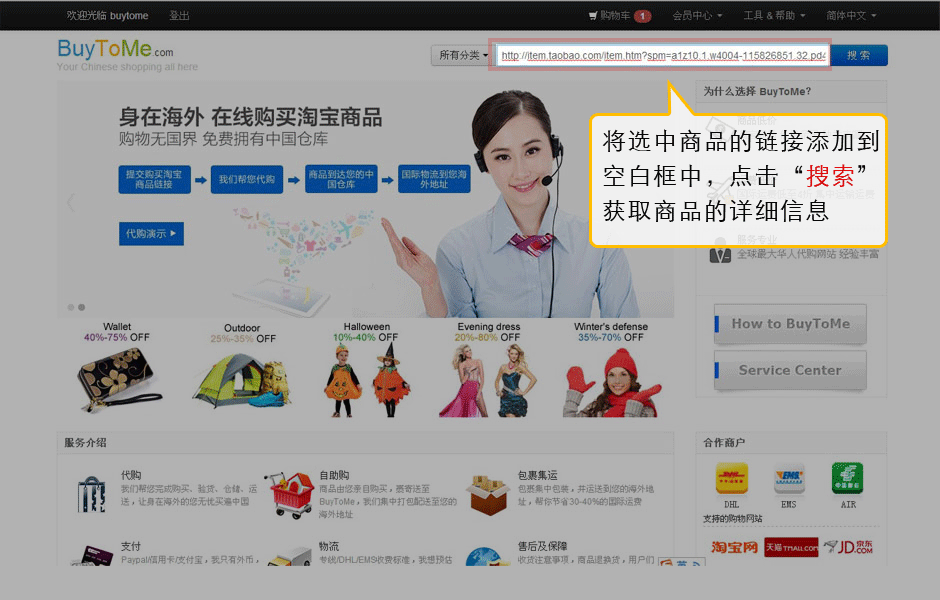940x600 pixels.
Task: Click the China Post AIR logo
Action: click(x=847, y=478)
